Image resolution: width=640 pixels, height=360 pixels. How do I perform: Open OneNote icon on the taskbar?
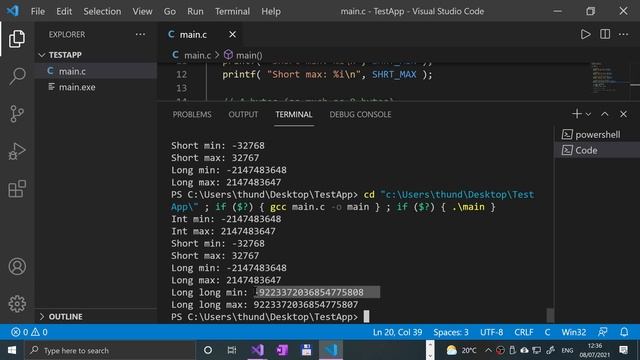(282, 350)
